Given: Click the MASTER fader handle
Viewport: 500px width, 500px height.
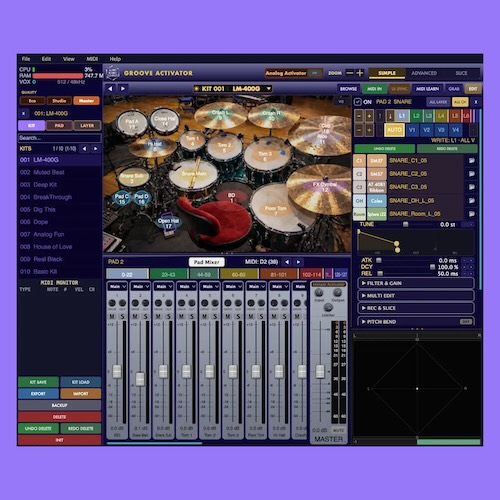Looking at the screenshot, I should click(x=320, y=371).
